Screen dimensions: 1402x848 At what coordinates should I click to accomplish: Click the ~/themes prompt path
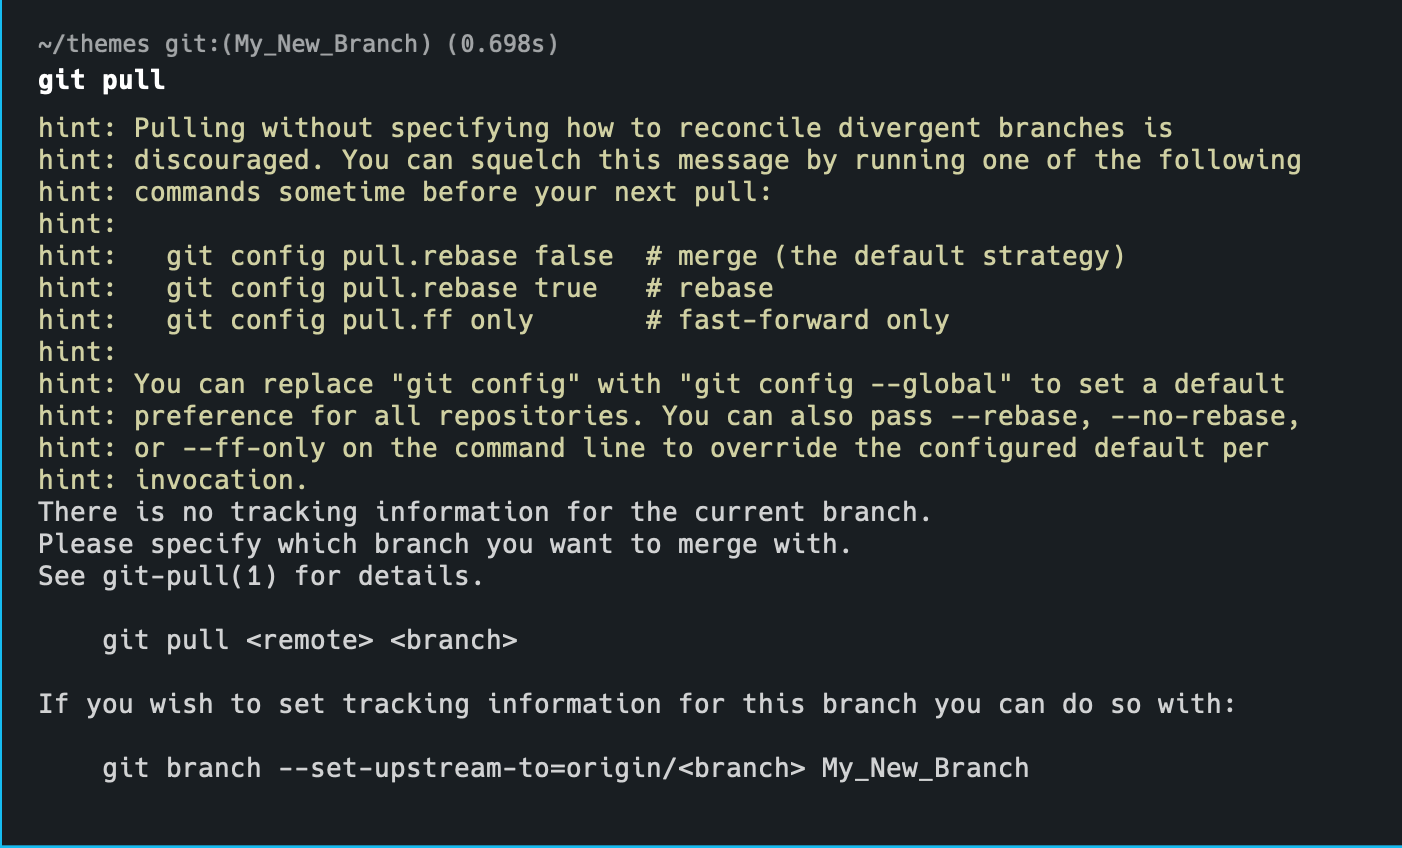click(x=94, y=44)
